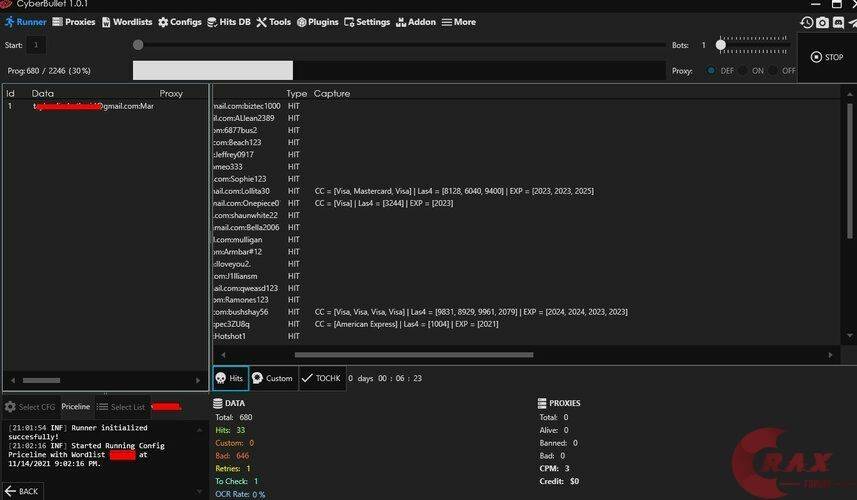Click the history clock icon

click(806, 22)
